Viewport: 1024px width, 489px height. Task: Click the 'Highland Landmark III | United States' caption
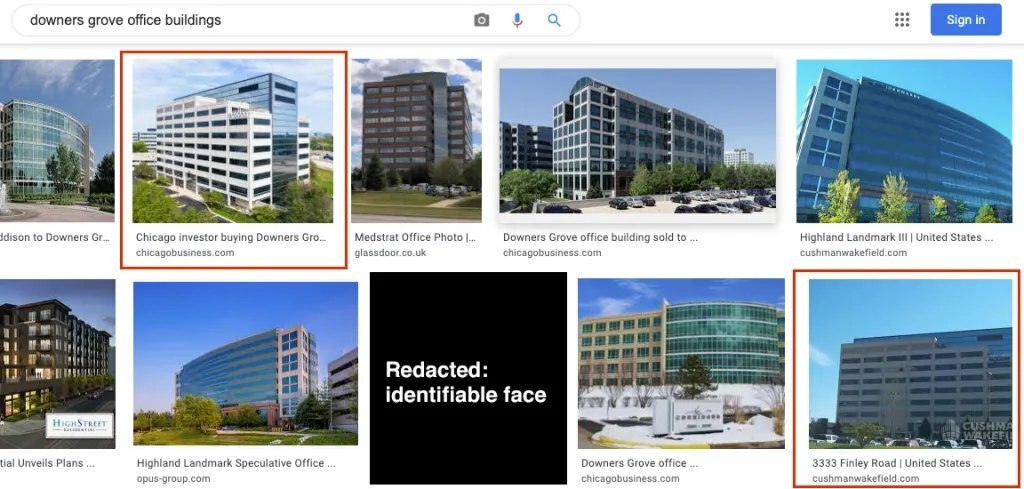point(896,238)
